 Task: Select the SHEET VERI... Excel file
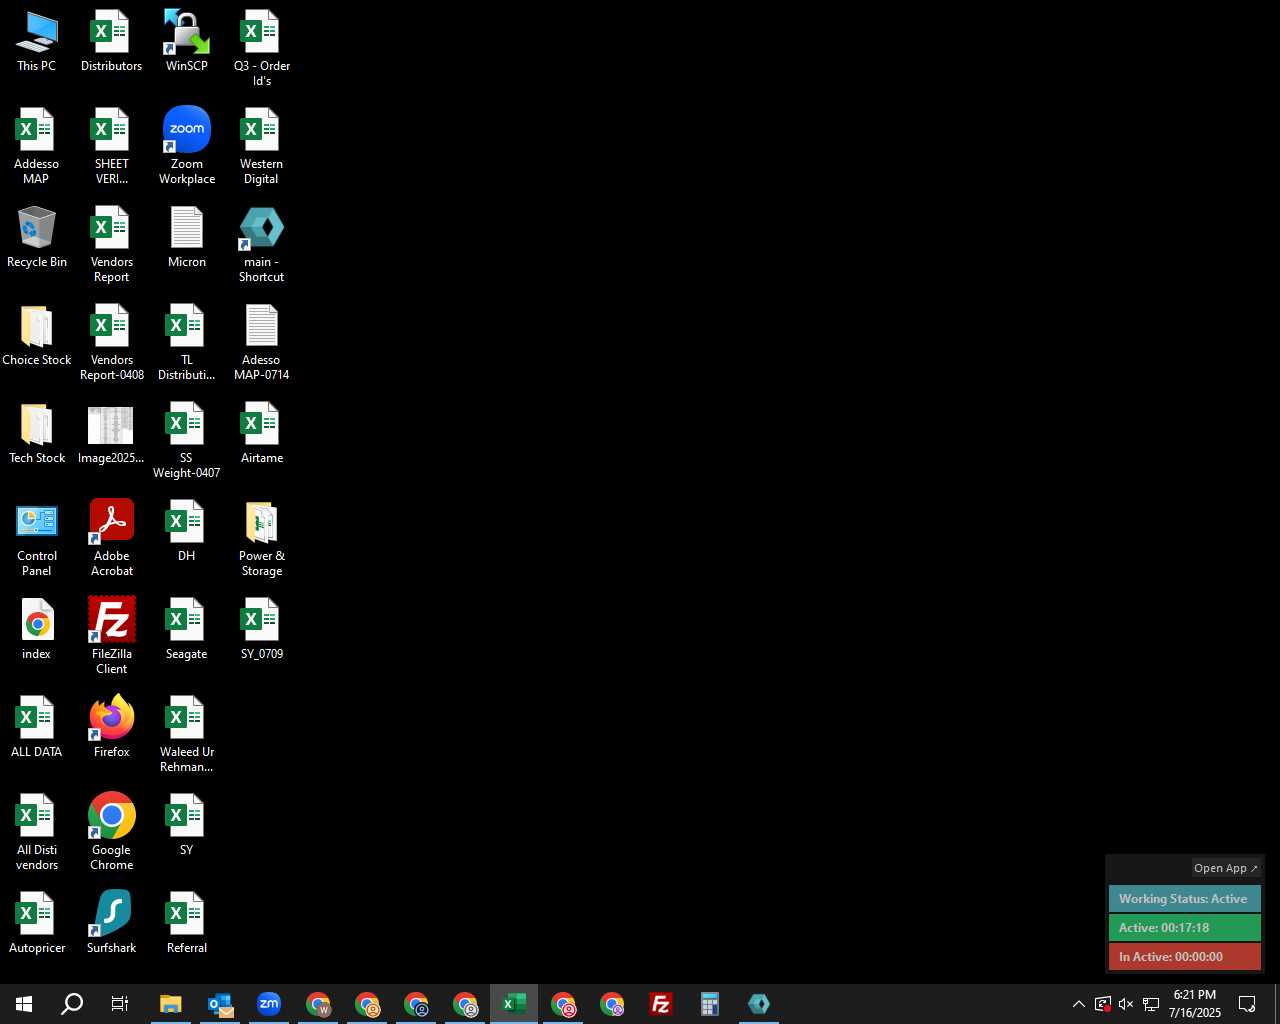coord(111,147)
